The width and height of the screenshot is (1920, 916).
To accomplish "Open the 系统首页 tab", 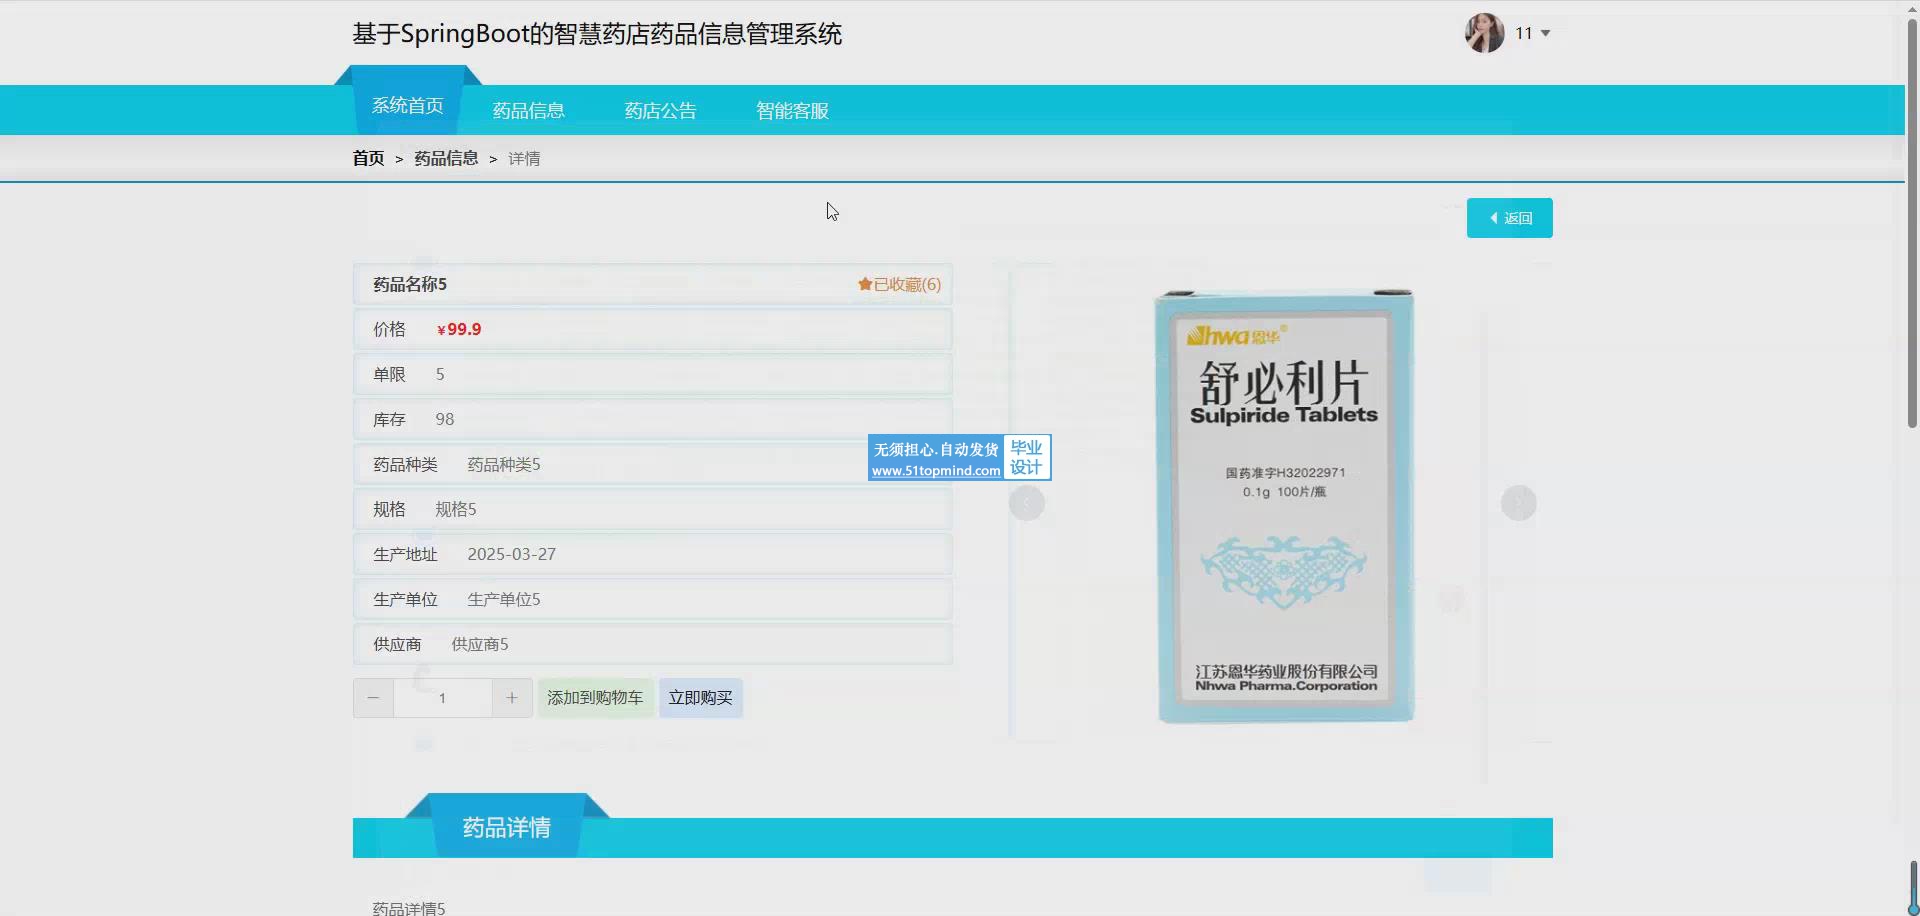I will tap(407, 106).
